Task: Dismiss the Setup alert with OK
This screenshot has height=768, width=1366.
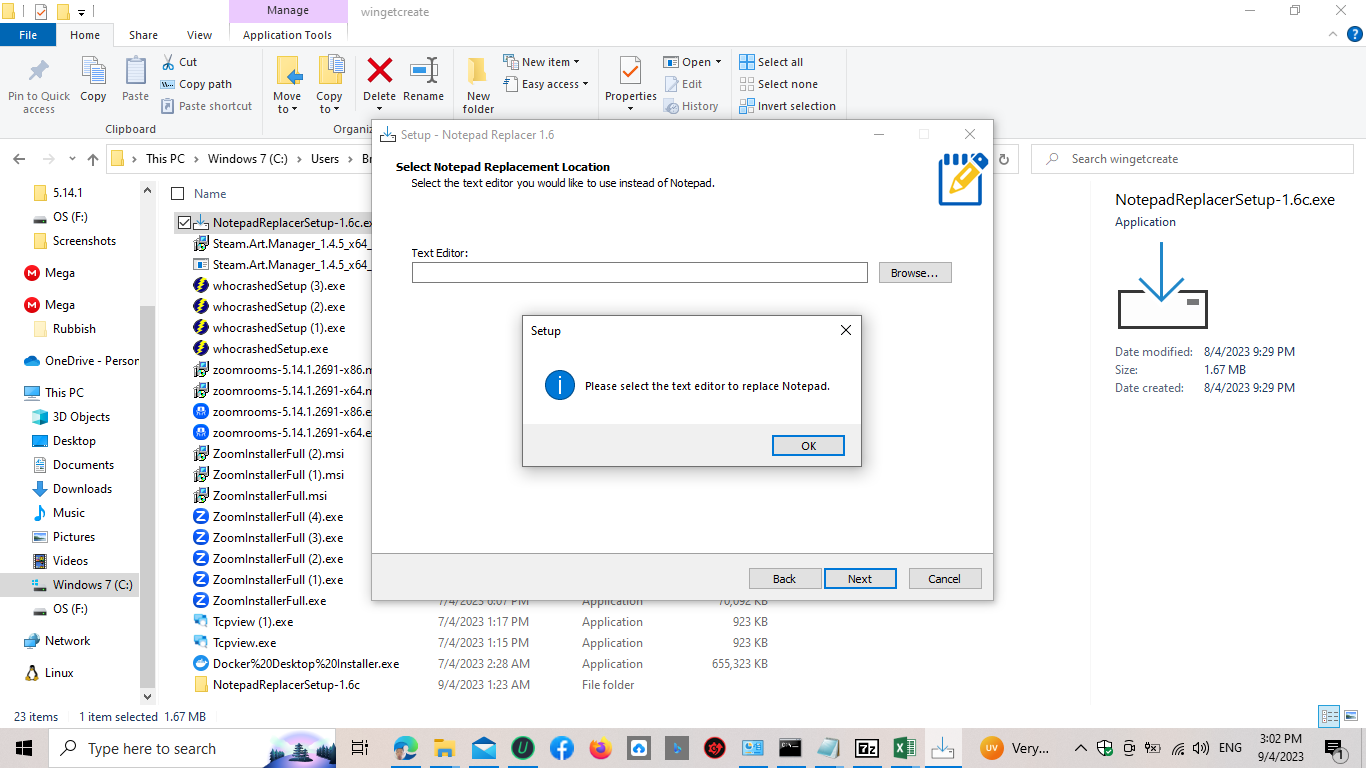Action: (x=808, y=445)
